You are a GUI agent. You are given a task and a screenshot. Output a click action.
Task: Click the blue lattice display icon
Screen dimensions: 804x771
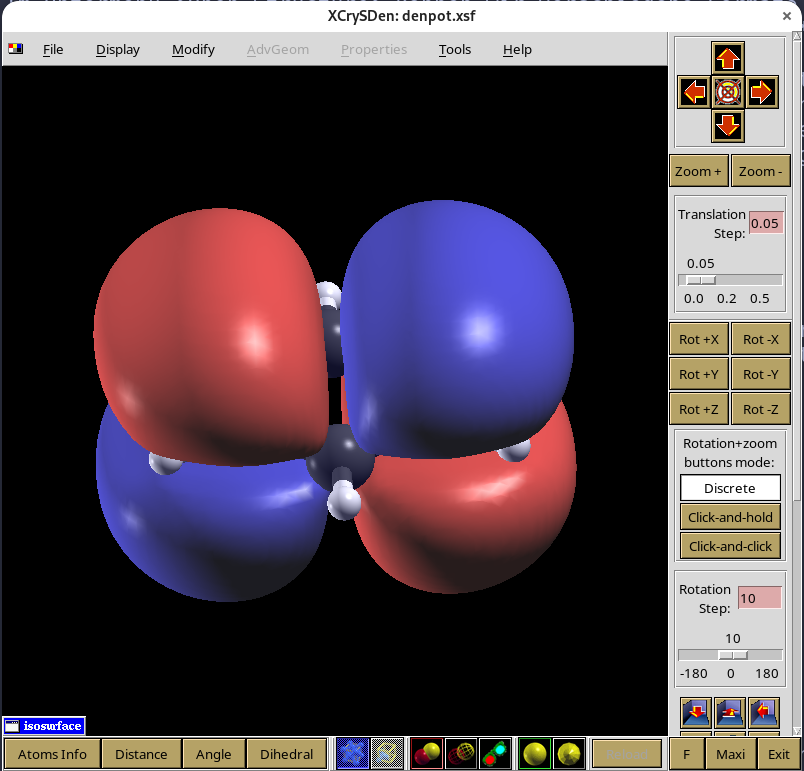coord(352,754)
